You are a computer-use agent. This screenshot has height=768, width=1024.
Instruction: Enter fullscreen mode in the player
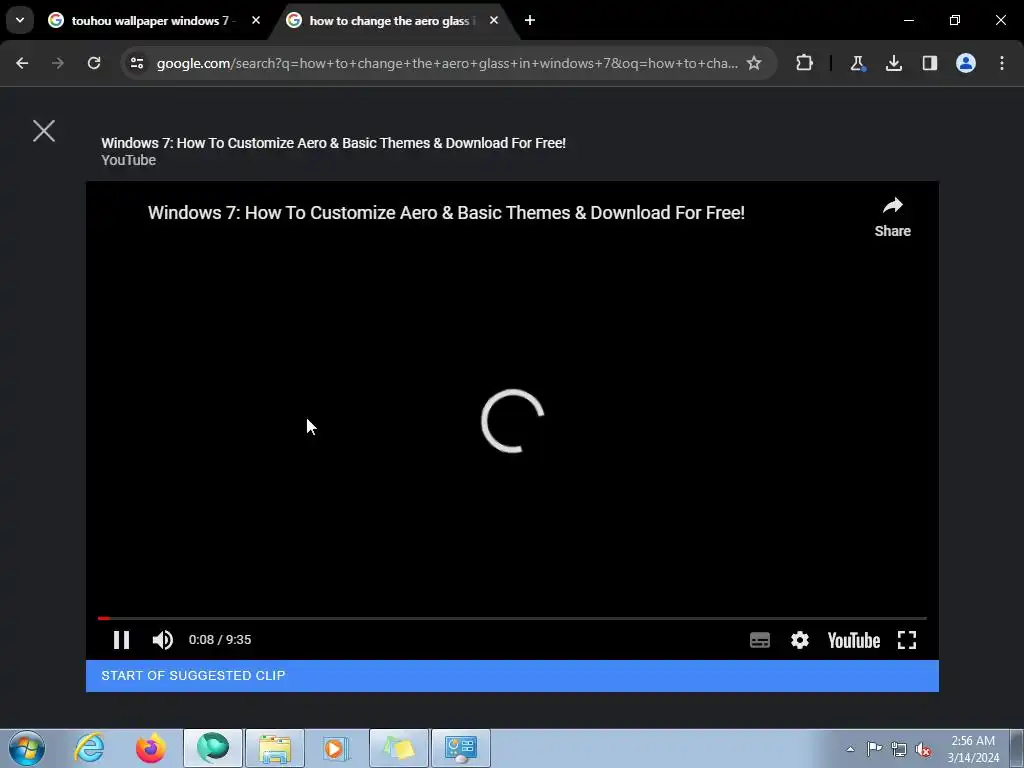click(x=907, y=640)
